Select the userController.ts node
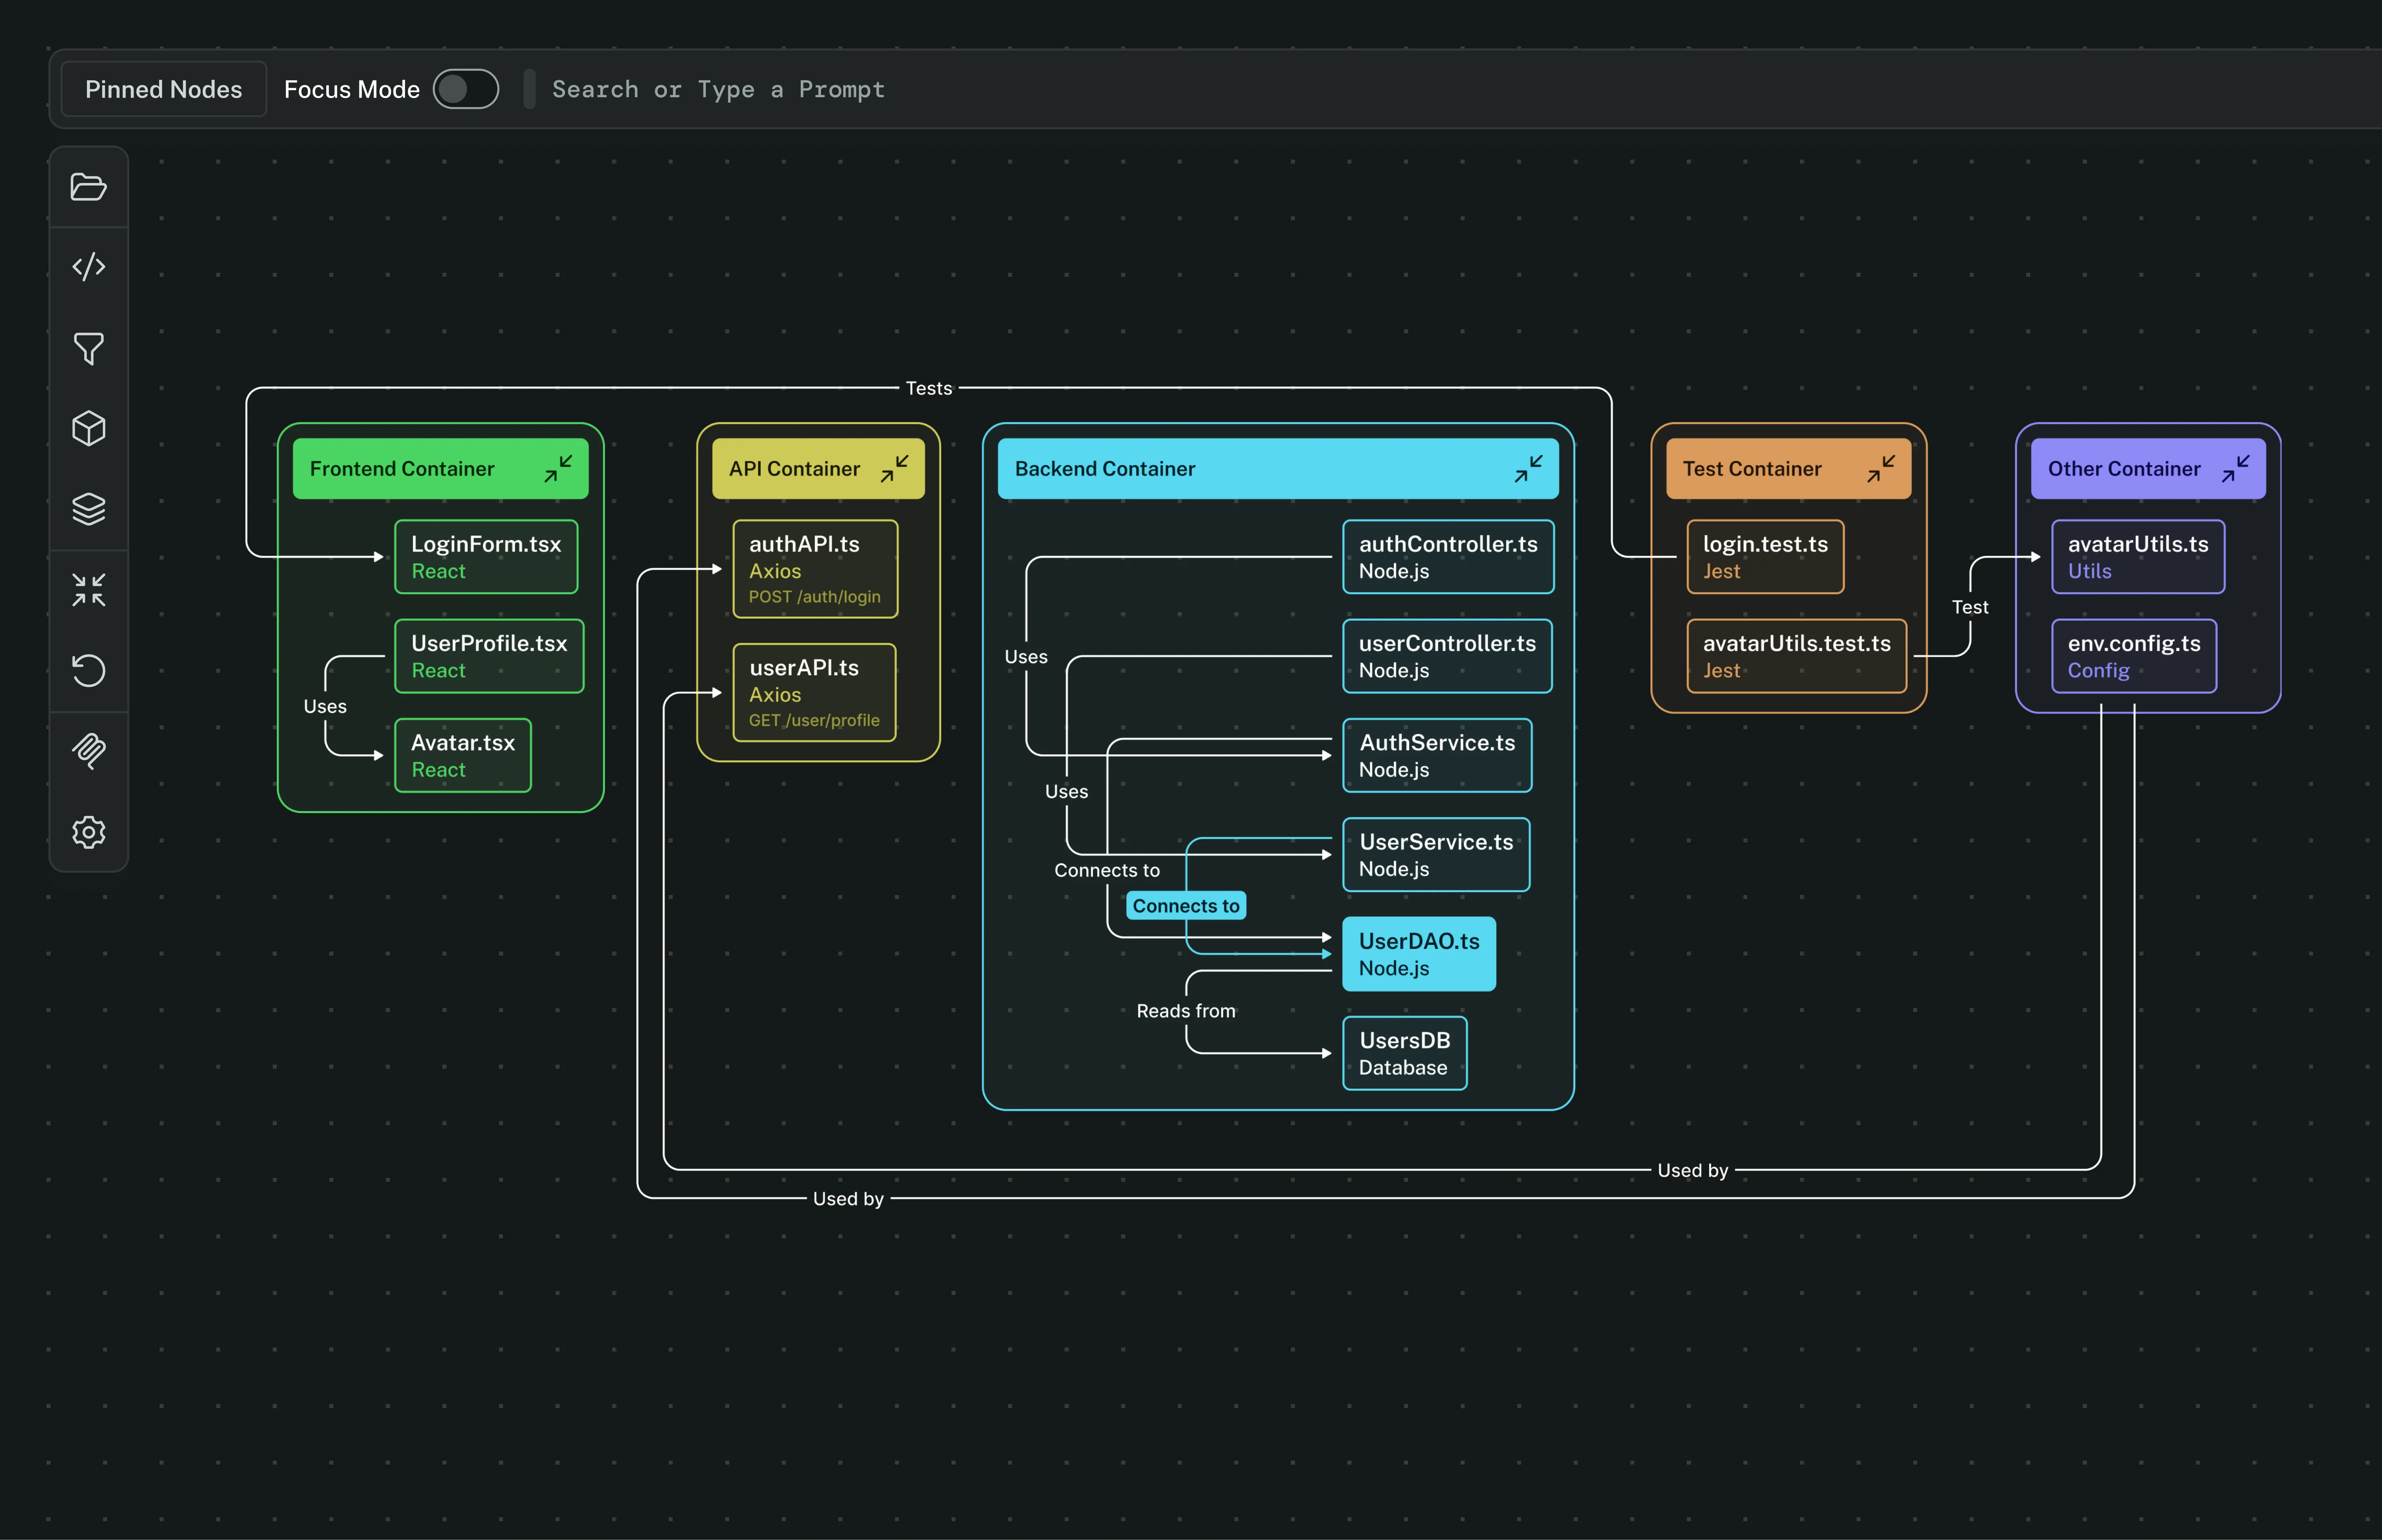This screenshot has width=2382, height=1540. [x=1447, y=656]
